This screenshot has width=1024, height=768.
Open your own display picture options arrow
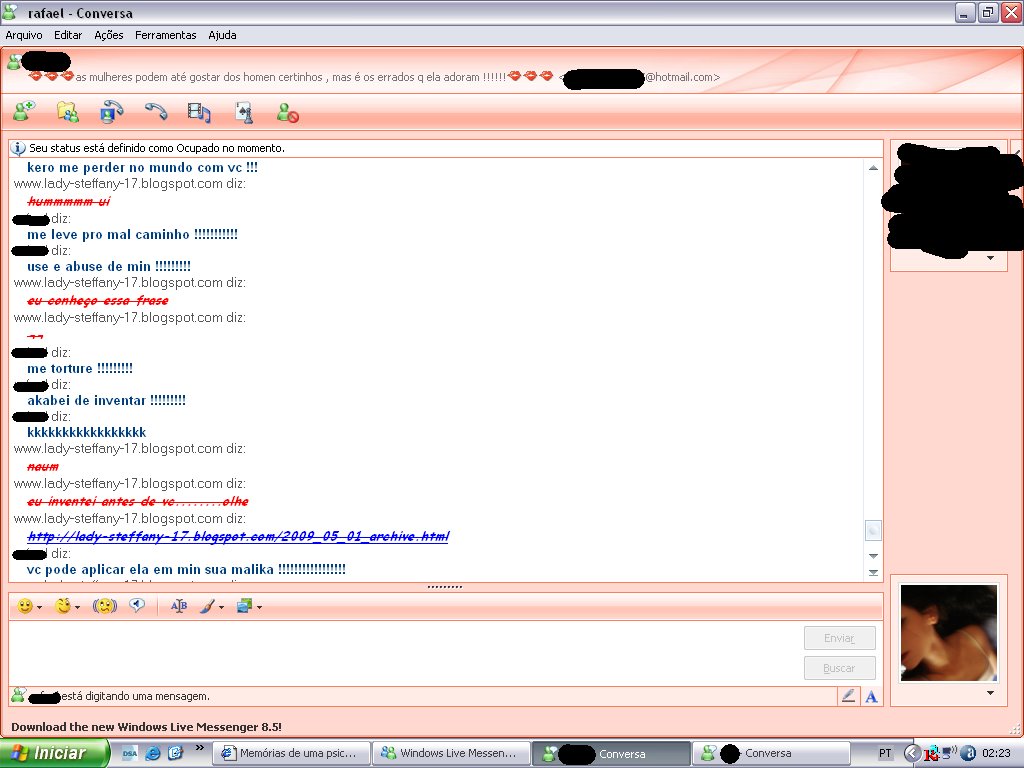991,693
